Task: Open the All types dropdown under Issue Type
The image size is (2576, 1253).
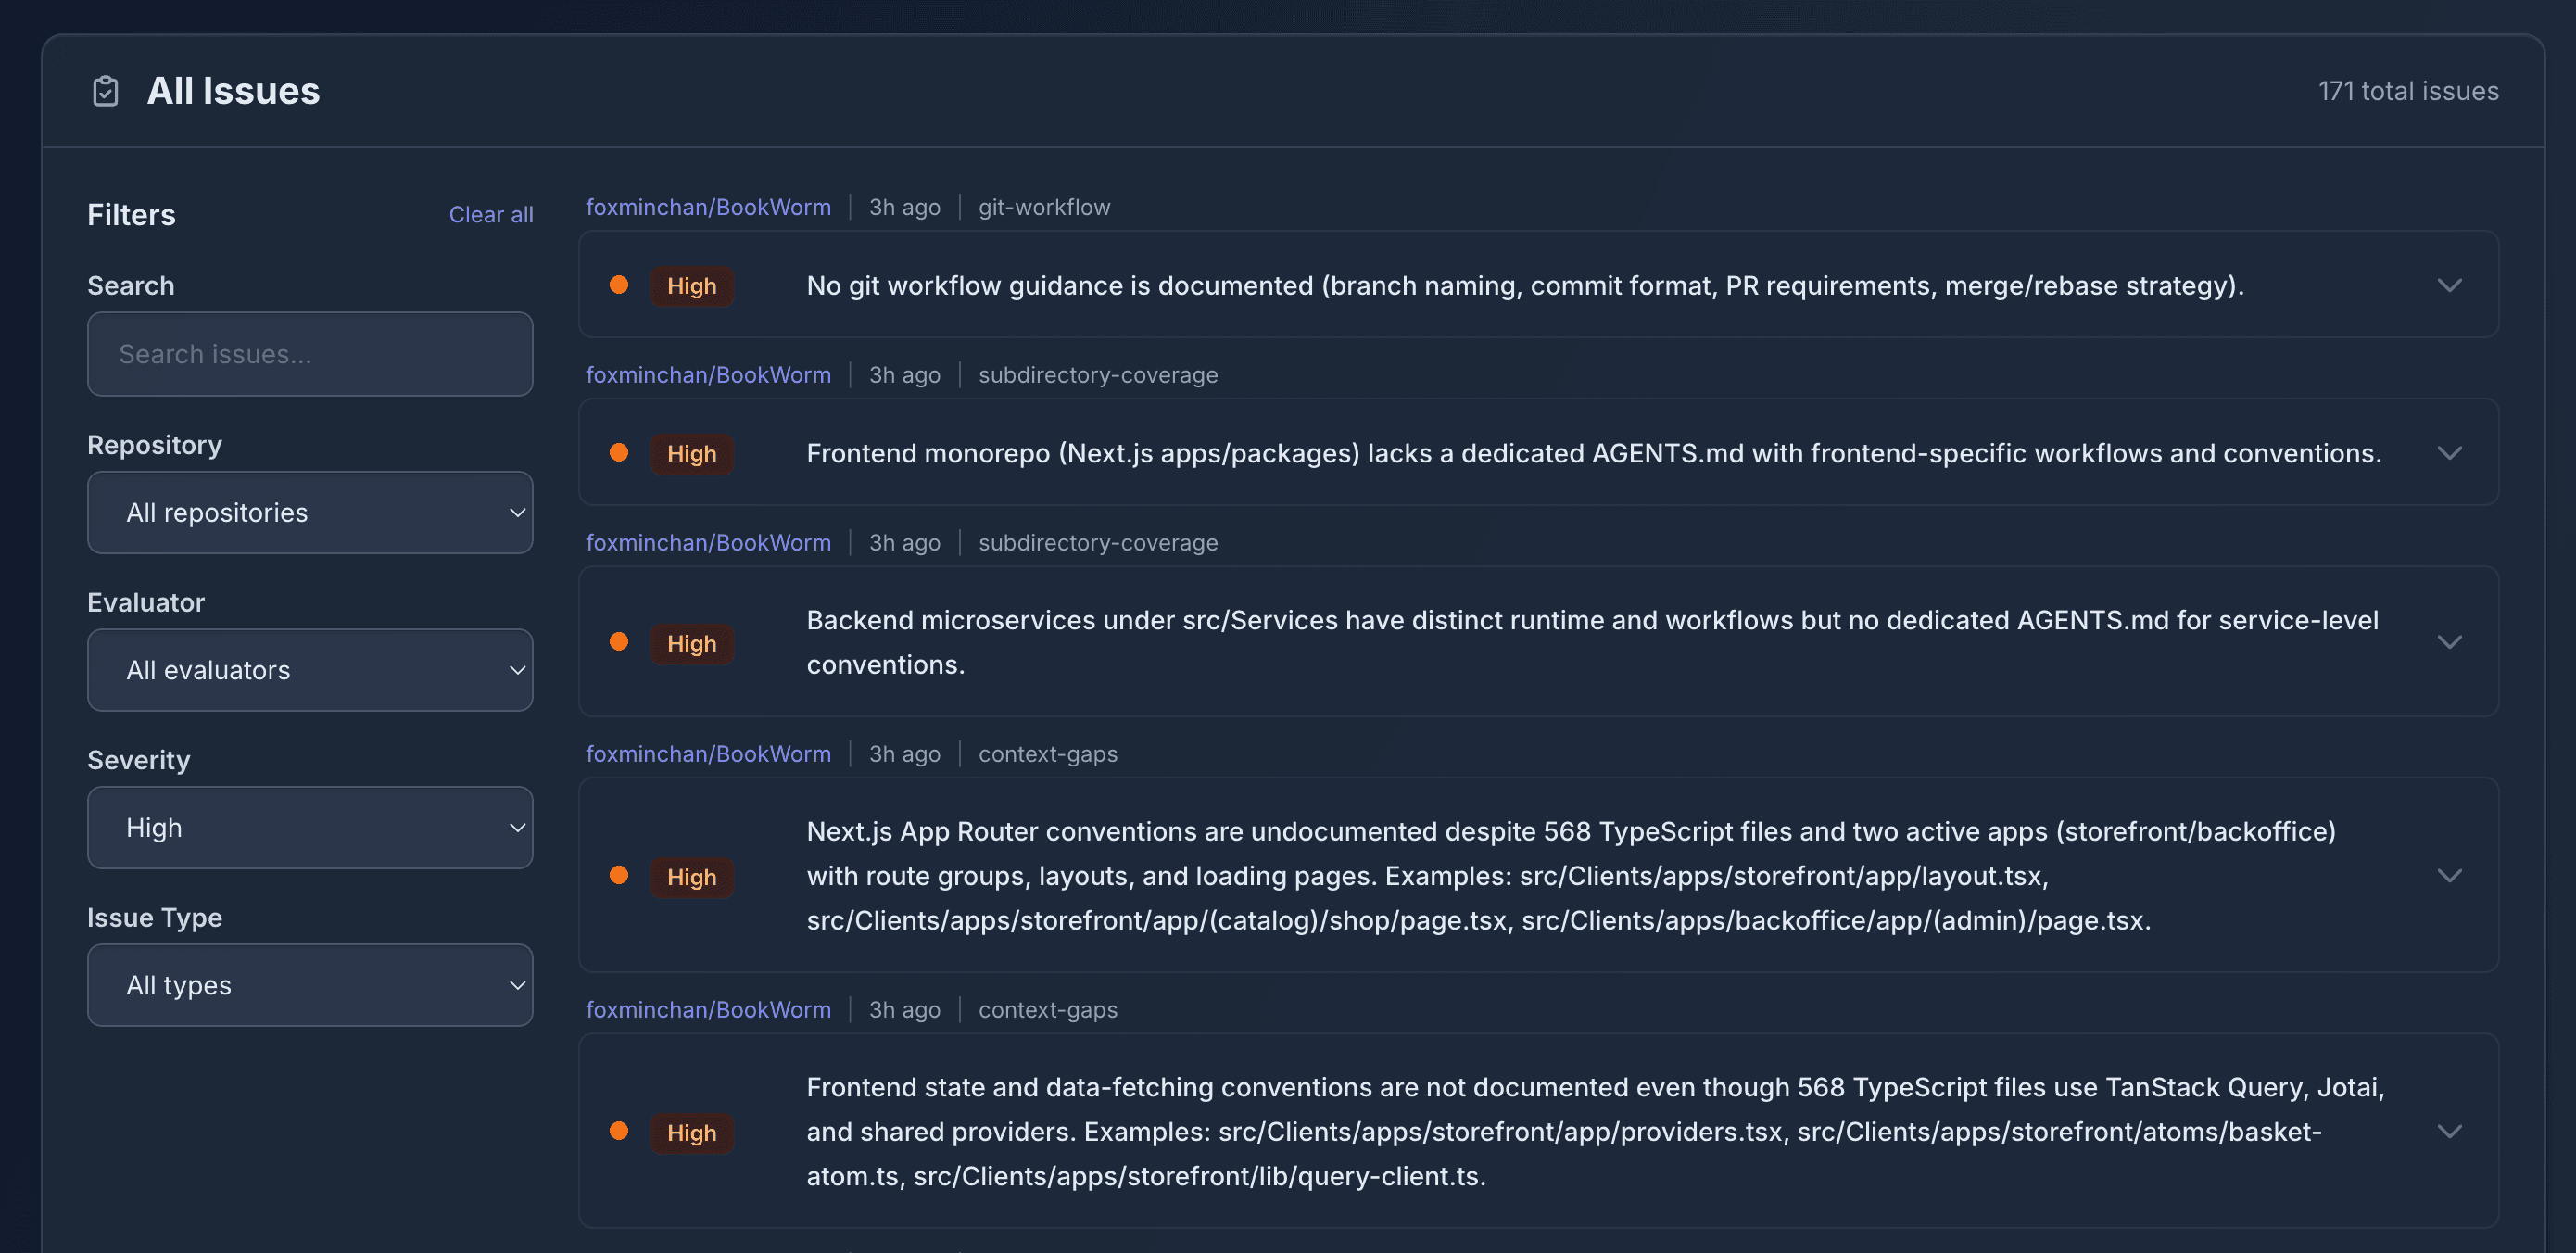Action: tap(310, 985)
